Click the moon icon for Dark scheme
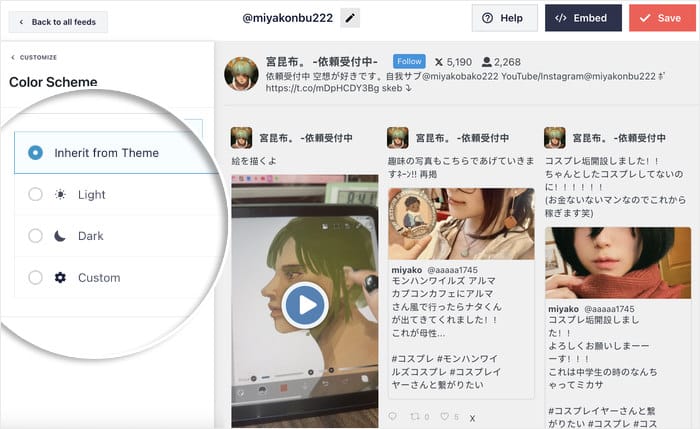The image size is (700, 429). pos(61,236)
